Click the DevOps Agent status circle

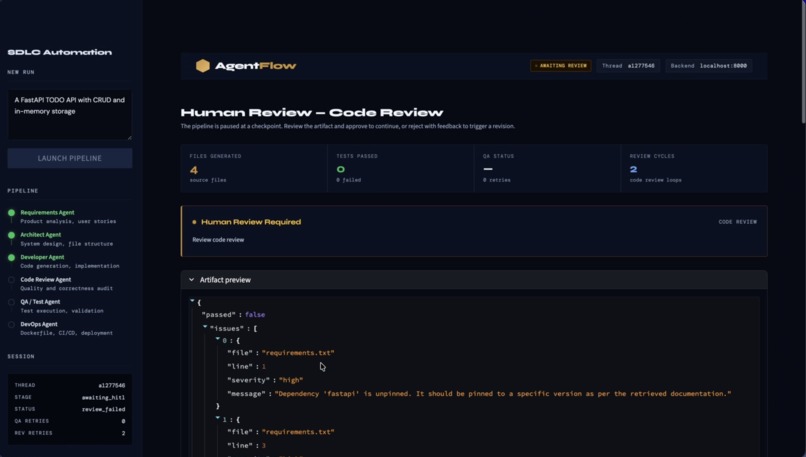pos(11,324)
